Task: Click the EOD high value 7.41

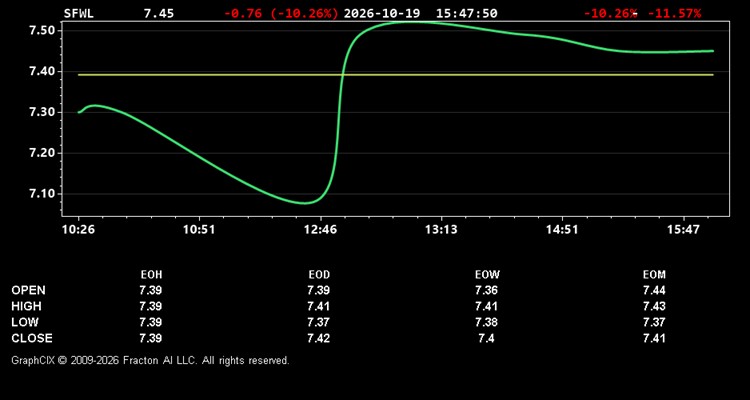Action: tap(319, 306)
